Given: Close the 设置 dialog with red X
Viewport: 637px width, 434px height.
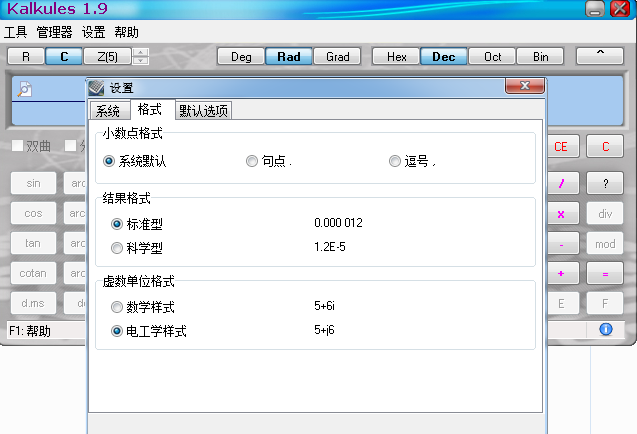Looking at the screenshot, I should click(x=525, y=86).
